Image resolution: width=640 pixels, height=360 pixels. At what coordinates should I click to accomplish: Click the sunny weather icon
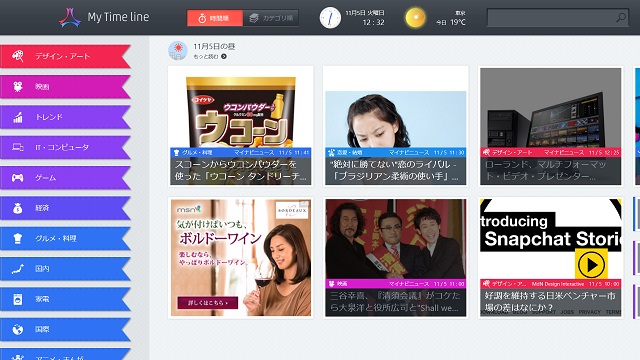click(415, 18)
